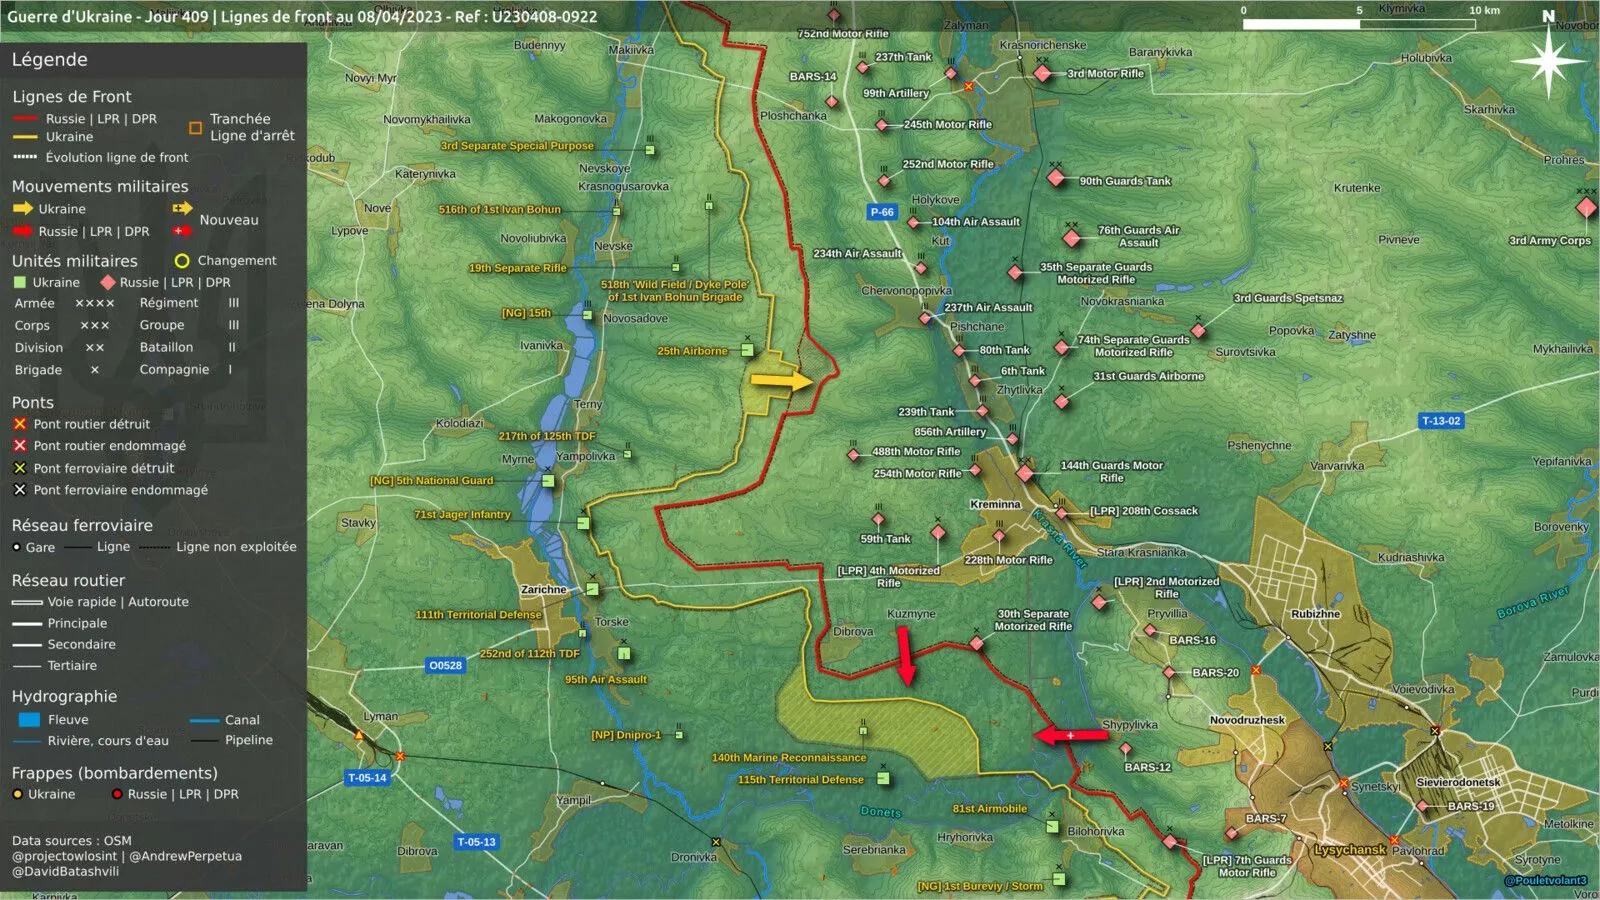This screenshot has height=900, width=1600.
Task: Click the T-05-14 road shield
Action: pyautogui.click(x=367, y=778)
